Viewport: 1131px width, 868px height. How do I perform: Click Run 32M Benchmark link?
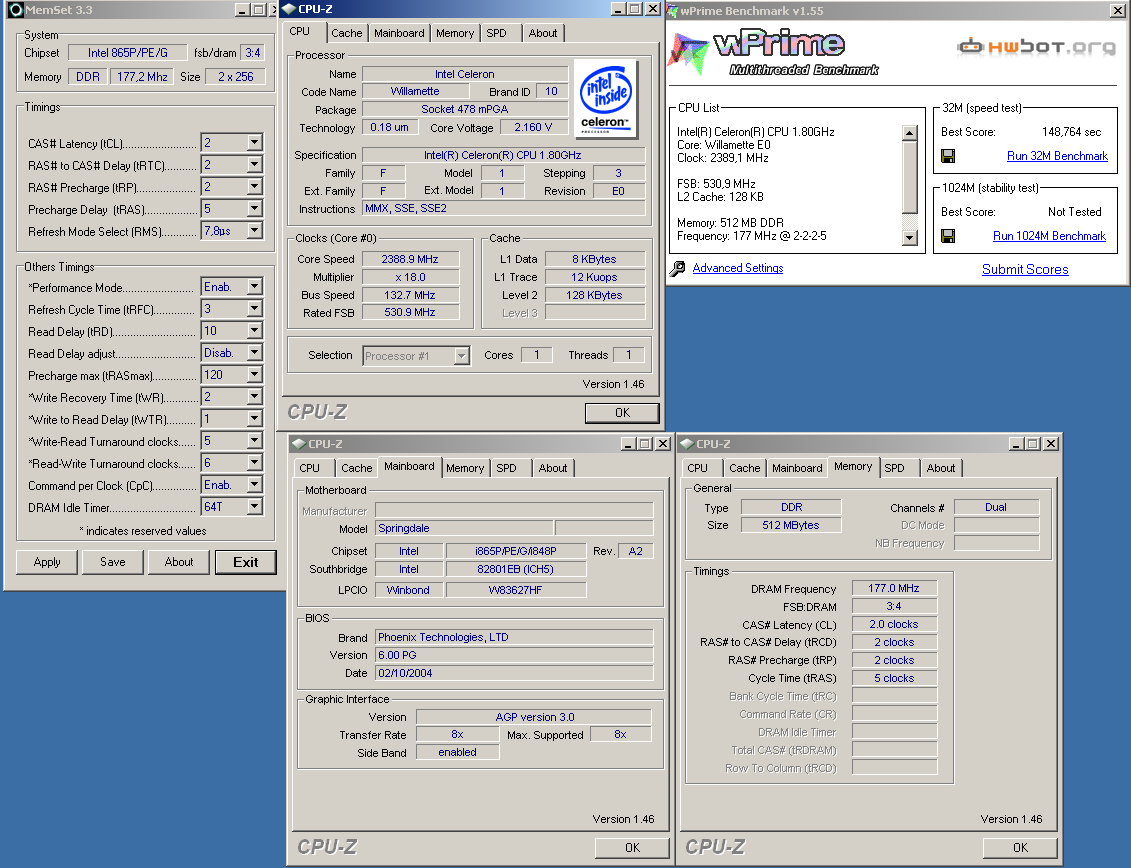pos(1057,156)
